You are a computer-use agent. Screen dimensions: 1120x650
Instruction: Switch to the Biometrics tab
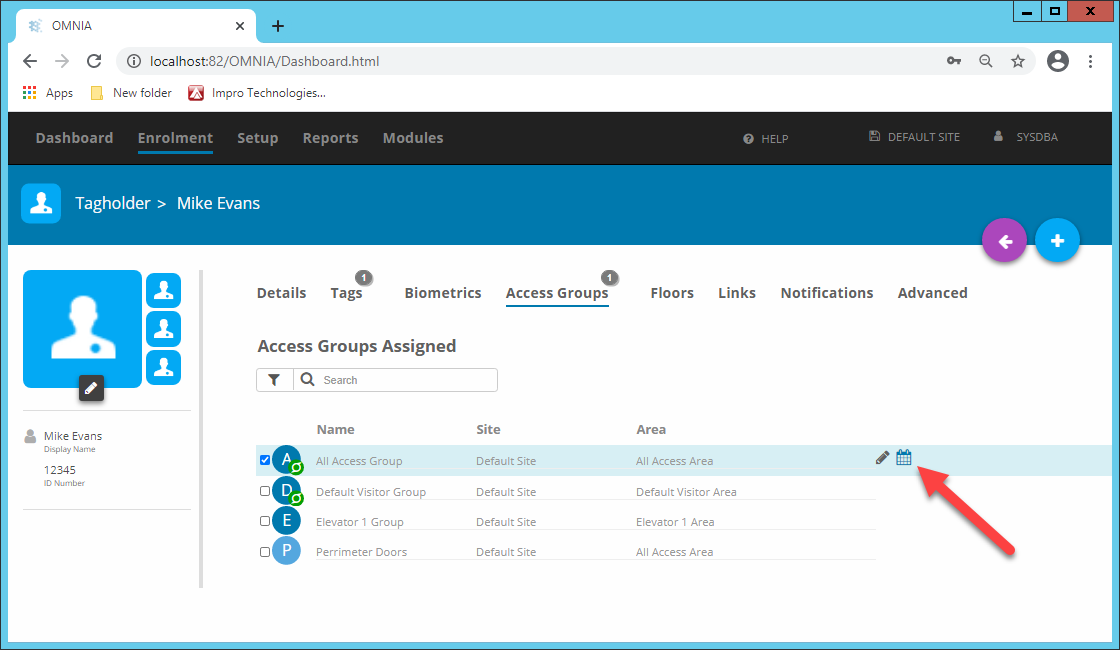click(x=443, y=293)
